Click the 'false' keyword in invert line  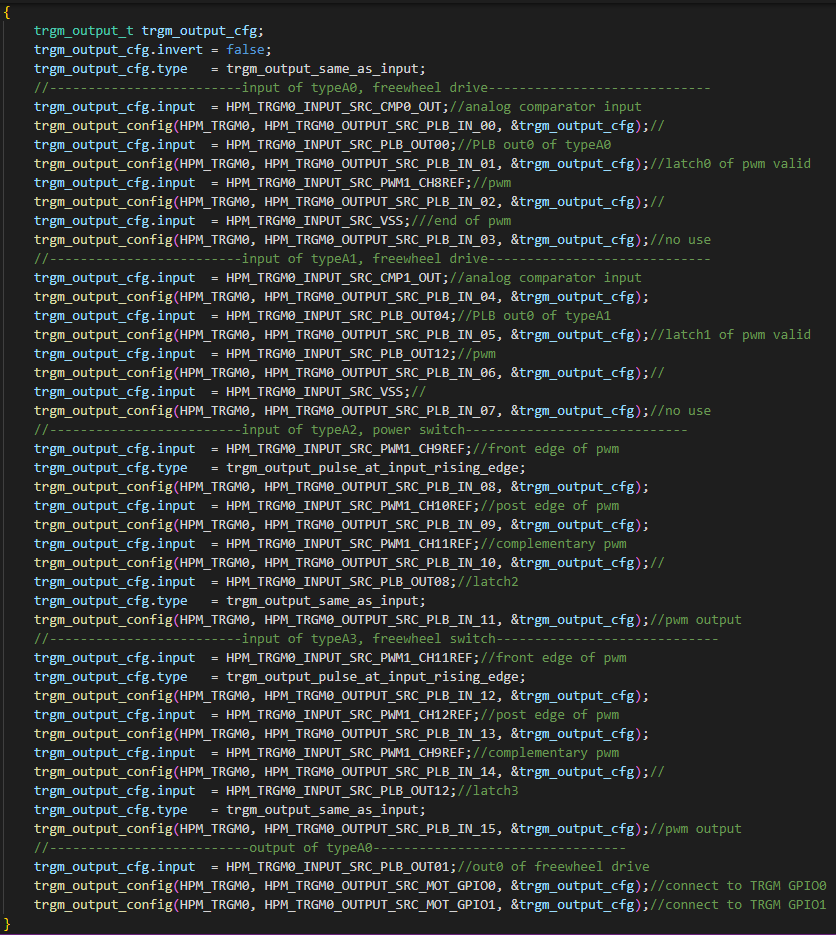(x=247, y=51)
